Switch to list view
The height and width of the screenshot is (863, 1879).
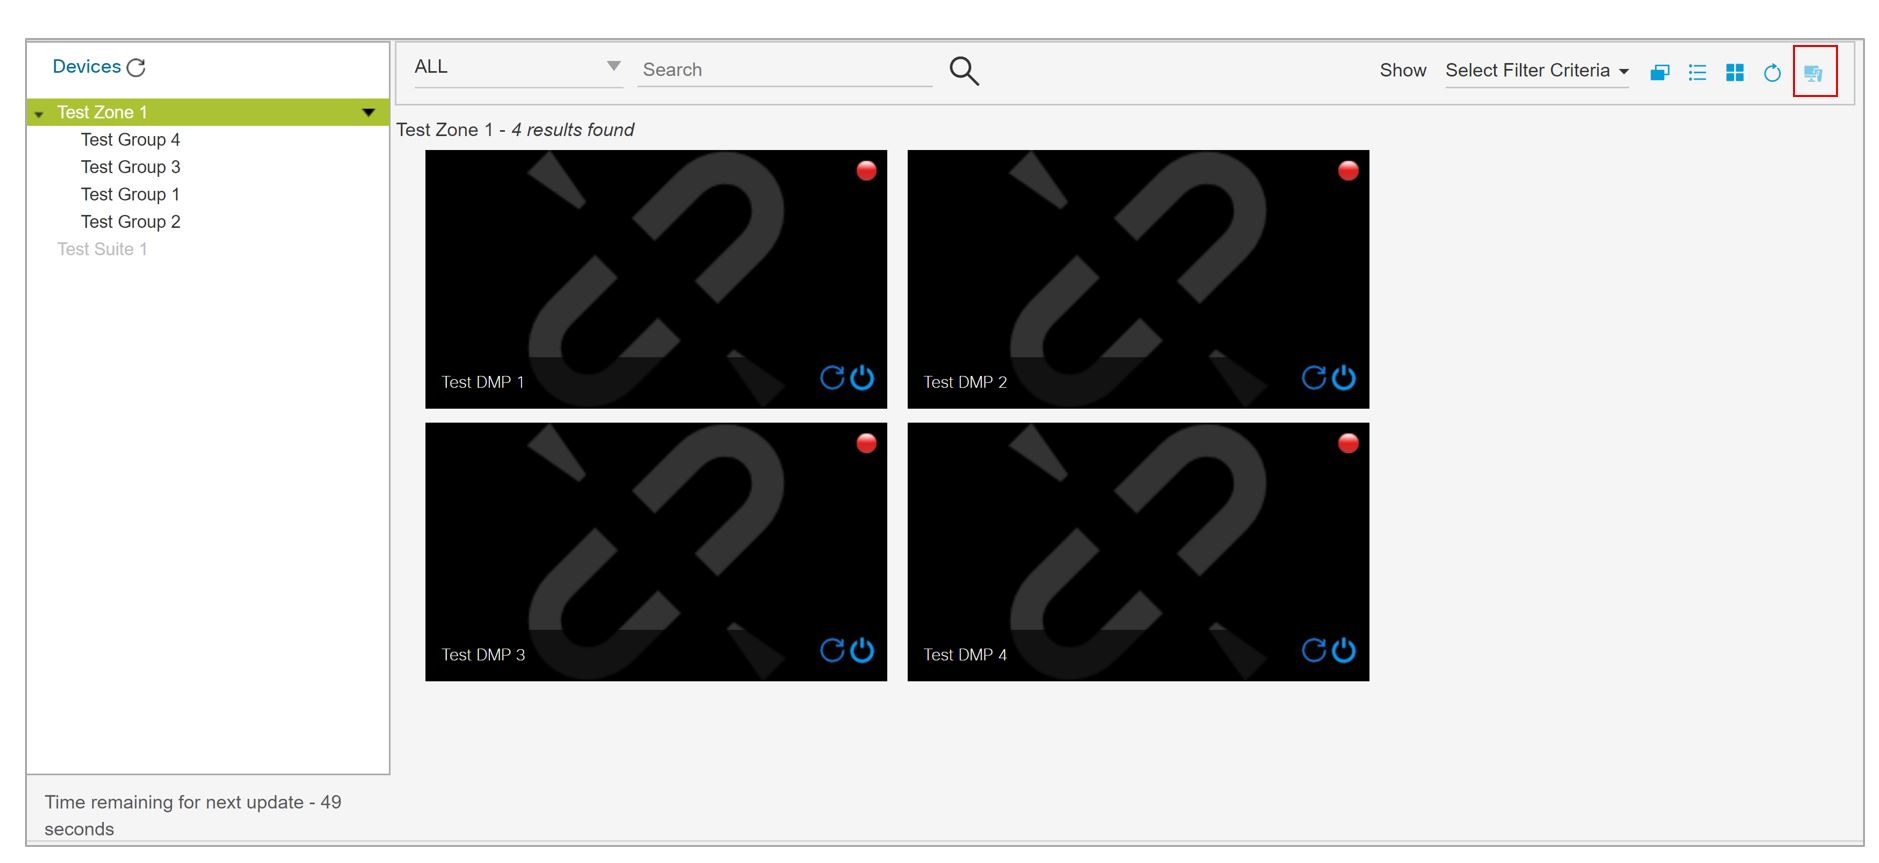(x=1697, y=72)
